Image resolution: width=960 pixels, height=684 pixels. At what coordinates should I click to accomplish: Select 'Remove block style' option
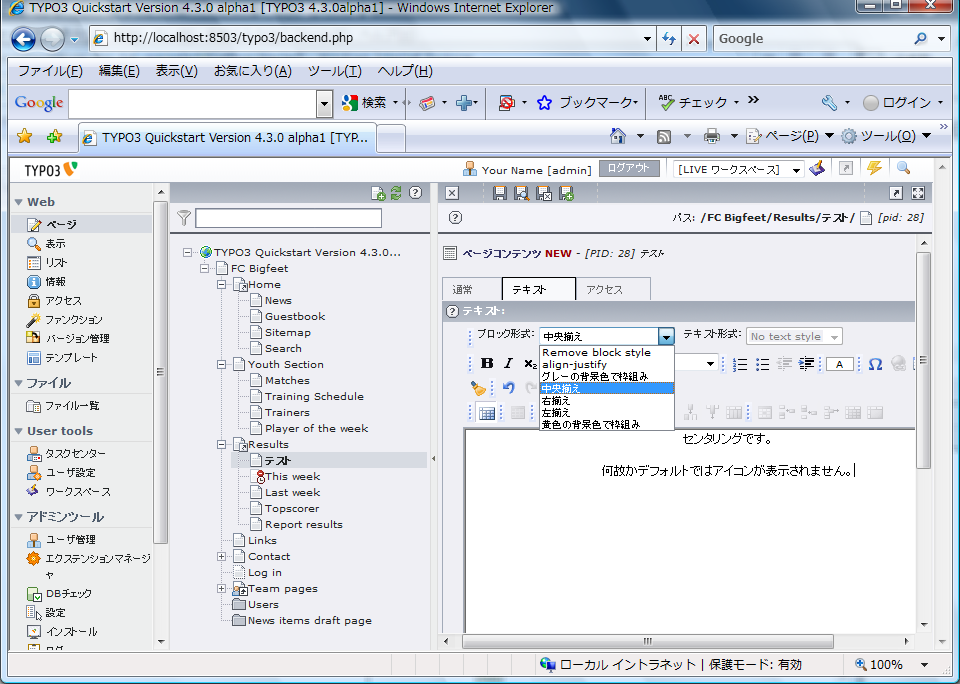(x=607, y=353)
